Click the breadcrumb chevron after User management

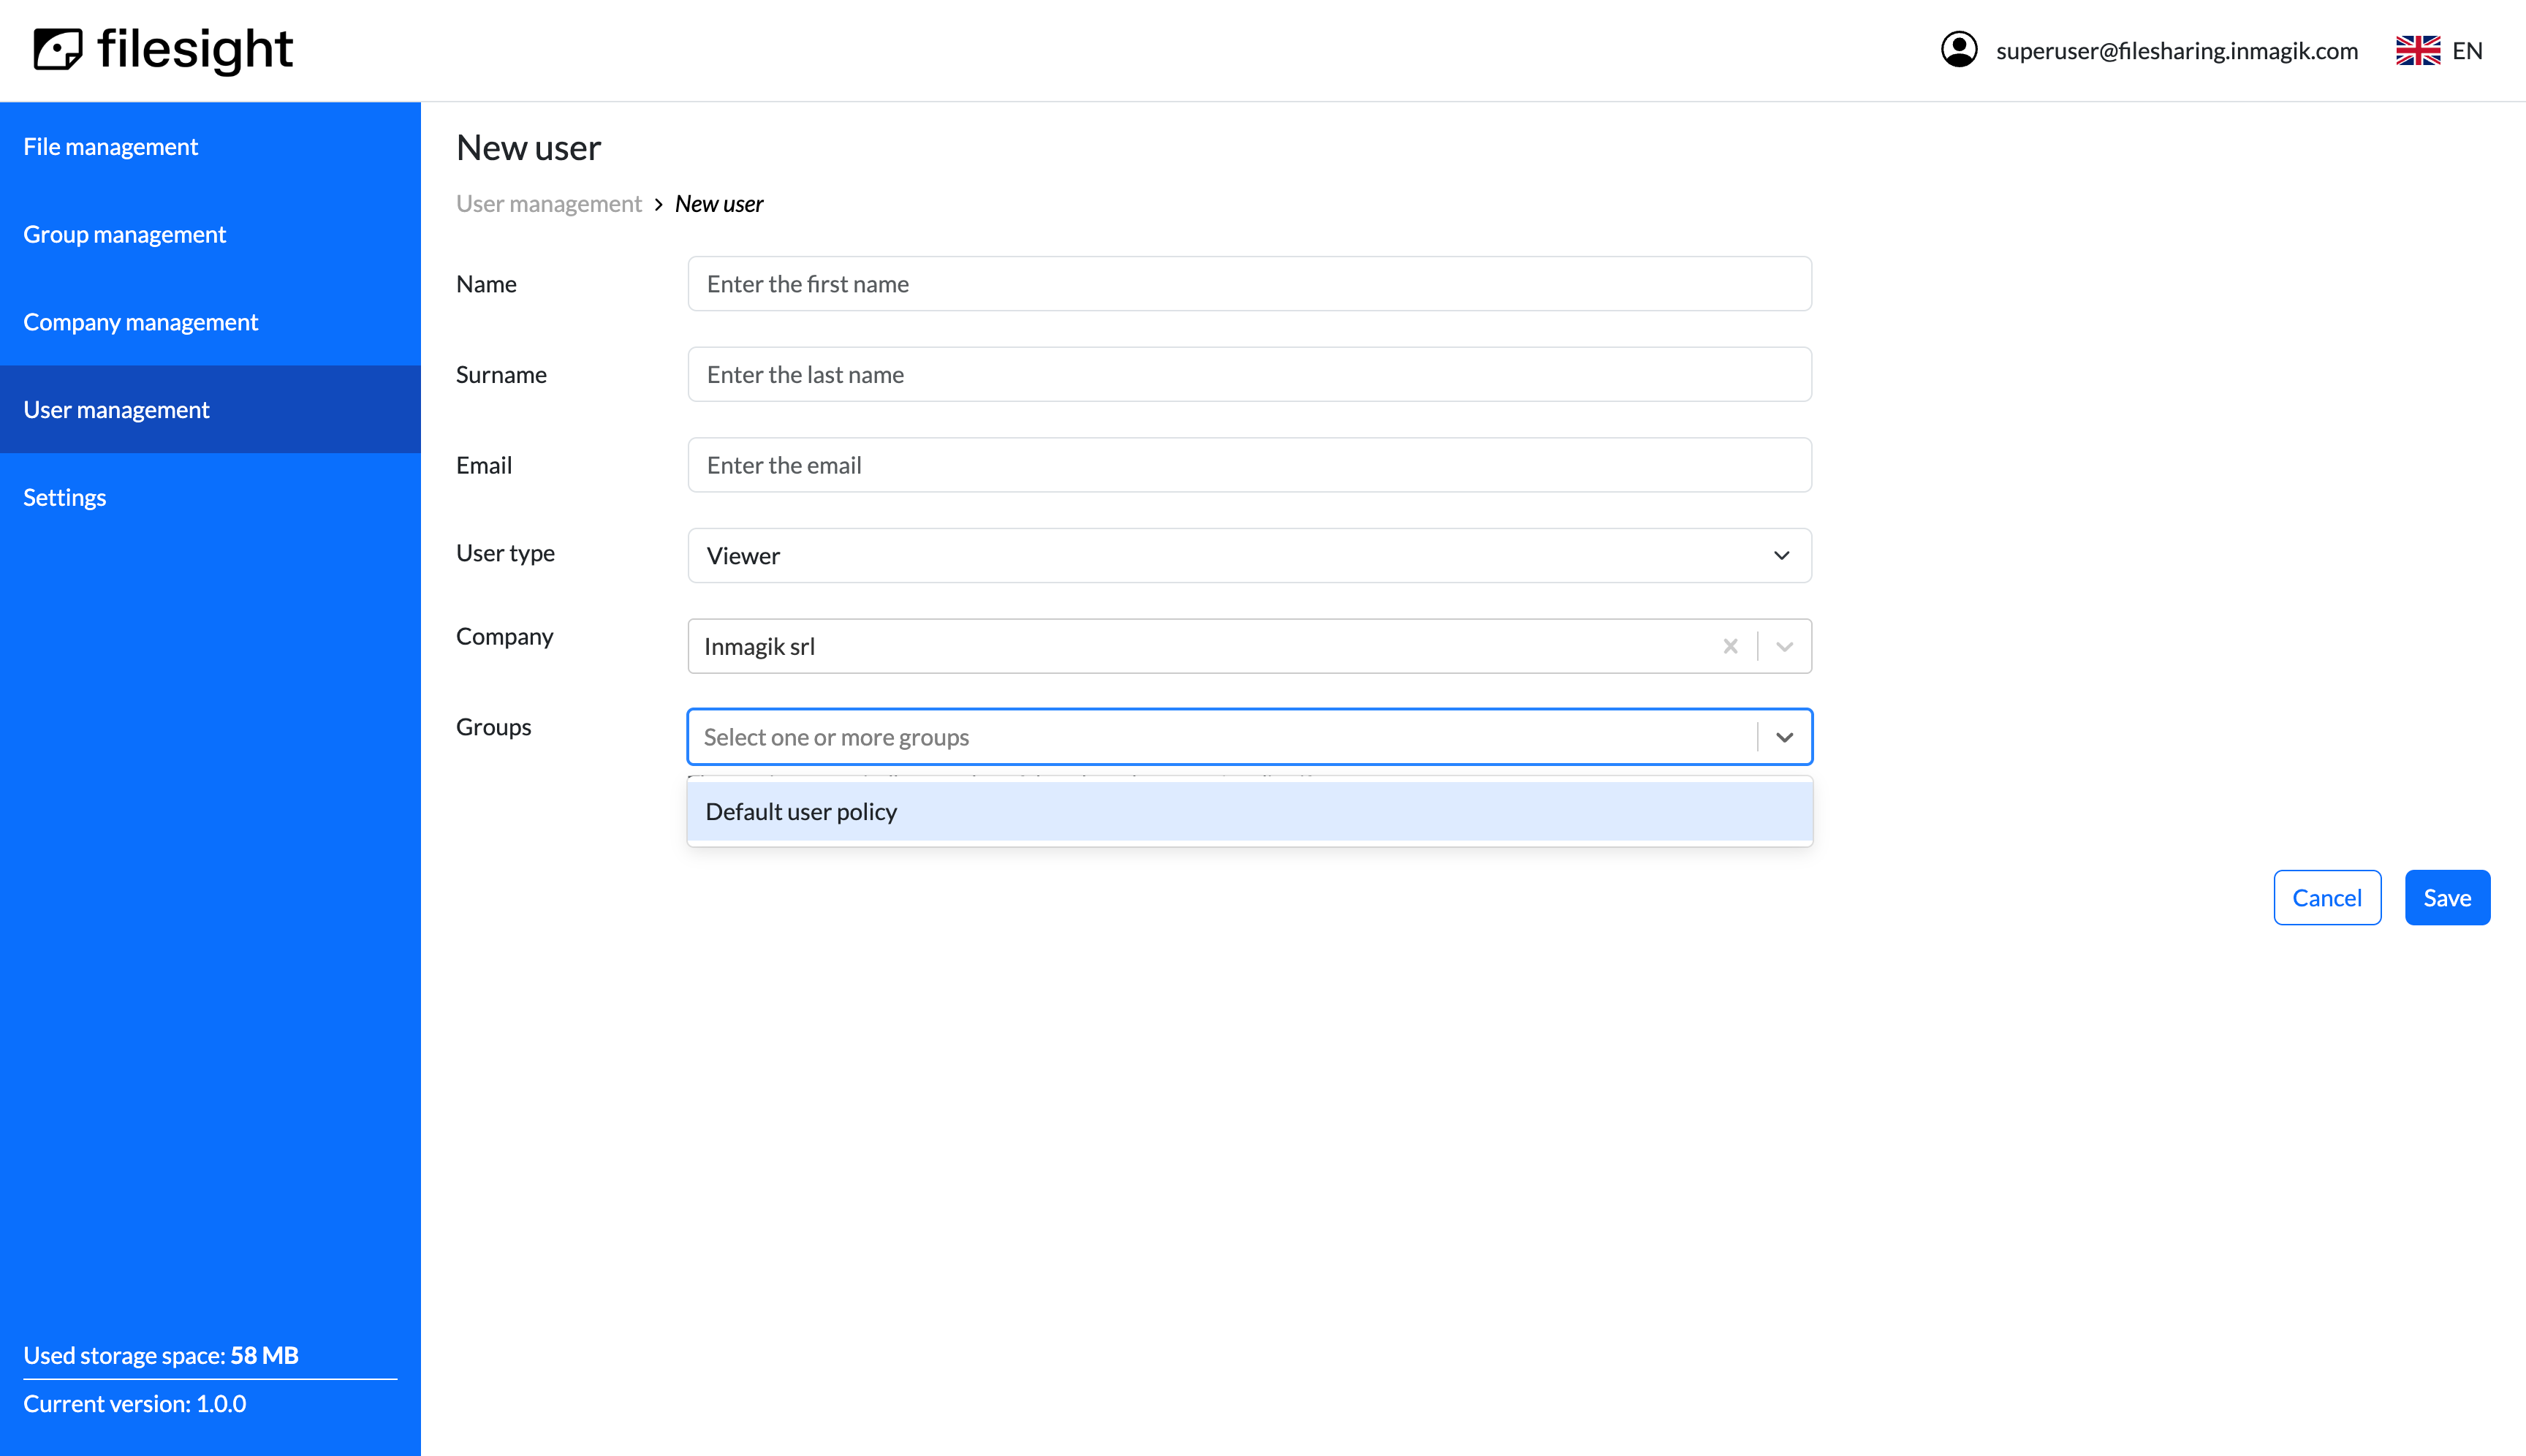pyautogui.click(x=658, y=203)
